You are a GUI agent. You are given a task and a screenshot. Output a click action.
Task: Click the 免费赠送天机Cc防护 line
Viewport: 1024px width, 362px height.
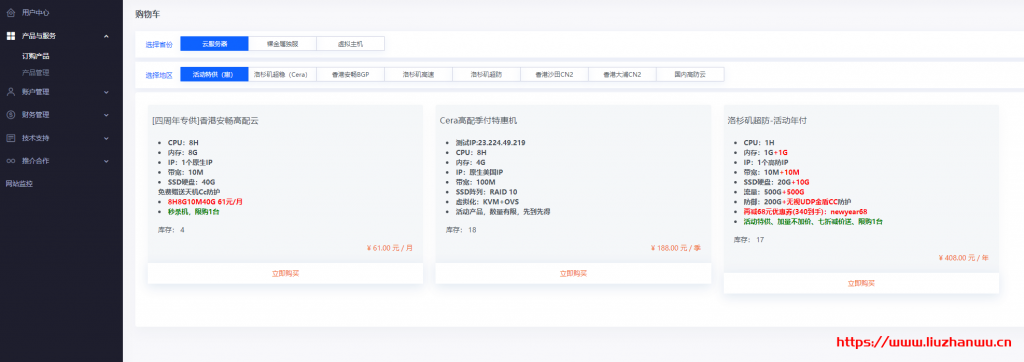[x=189, y=192]
